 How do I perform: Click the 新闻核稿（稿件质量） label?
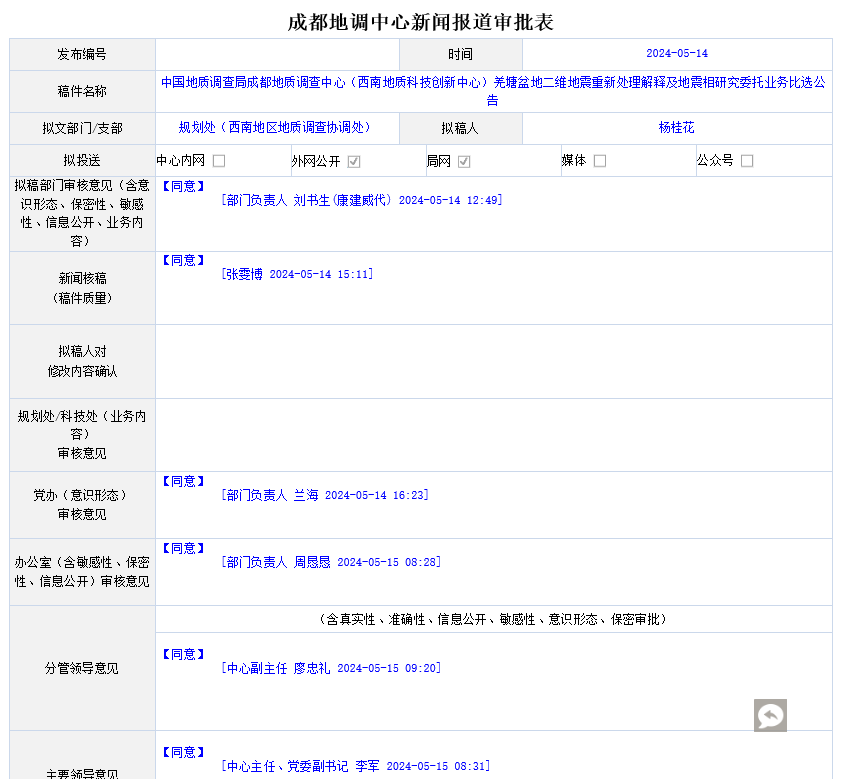pos(82,288)
